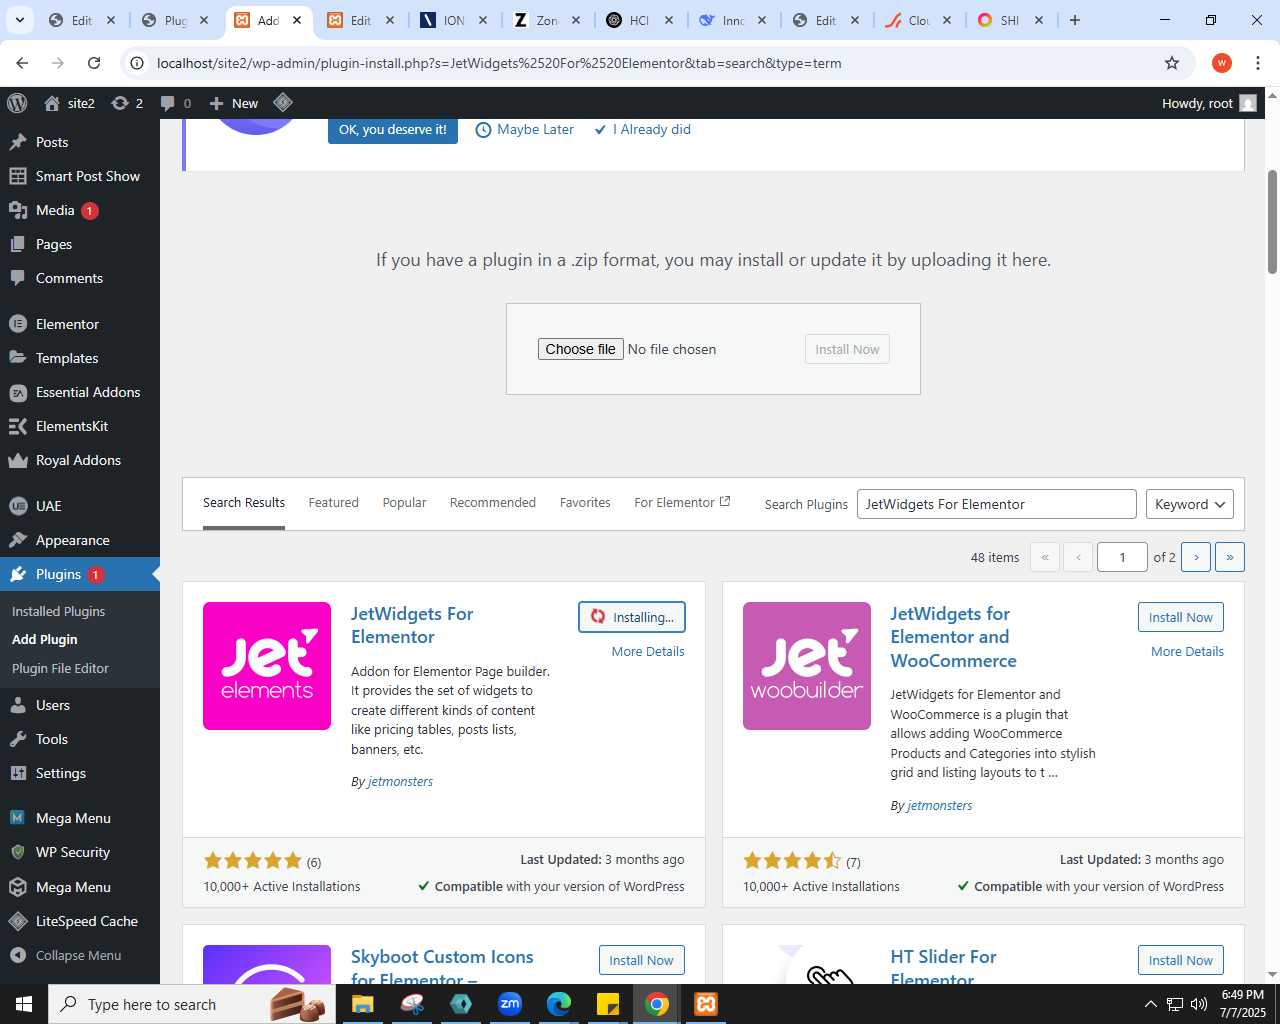Open the For Elementor external tab

pyautogui.click(x=682, y=503)
